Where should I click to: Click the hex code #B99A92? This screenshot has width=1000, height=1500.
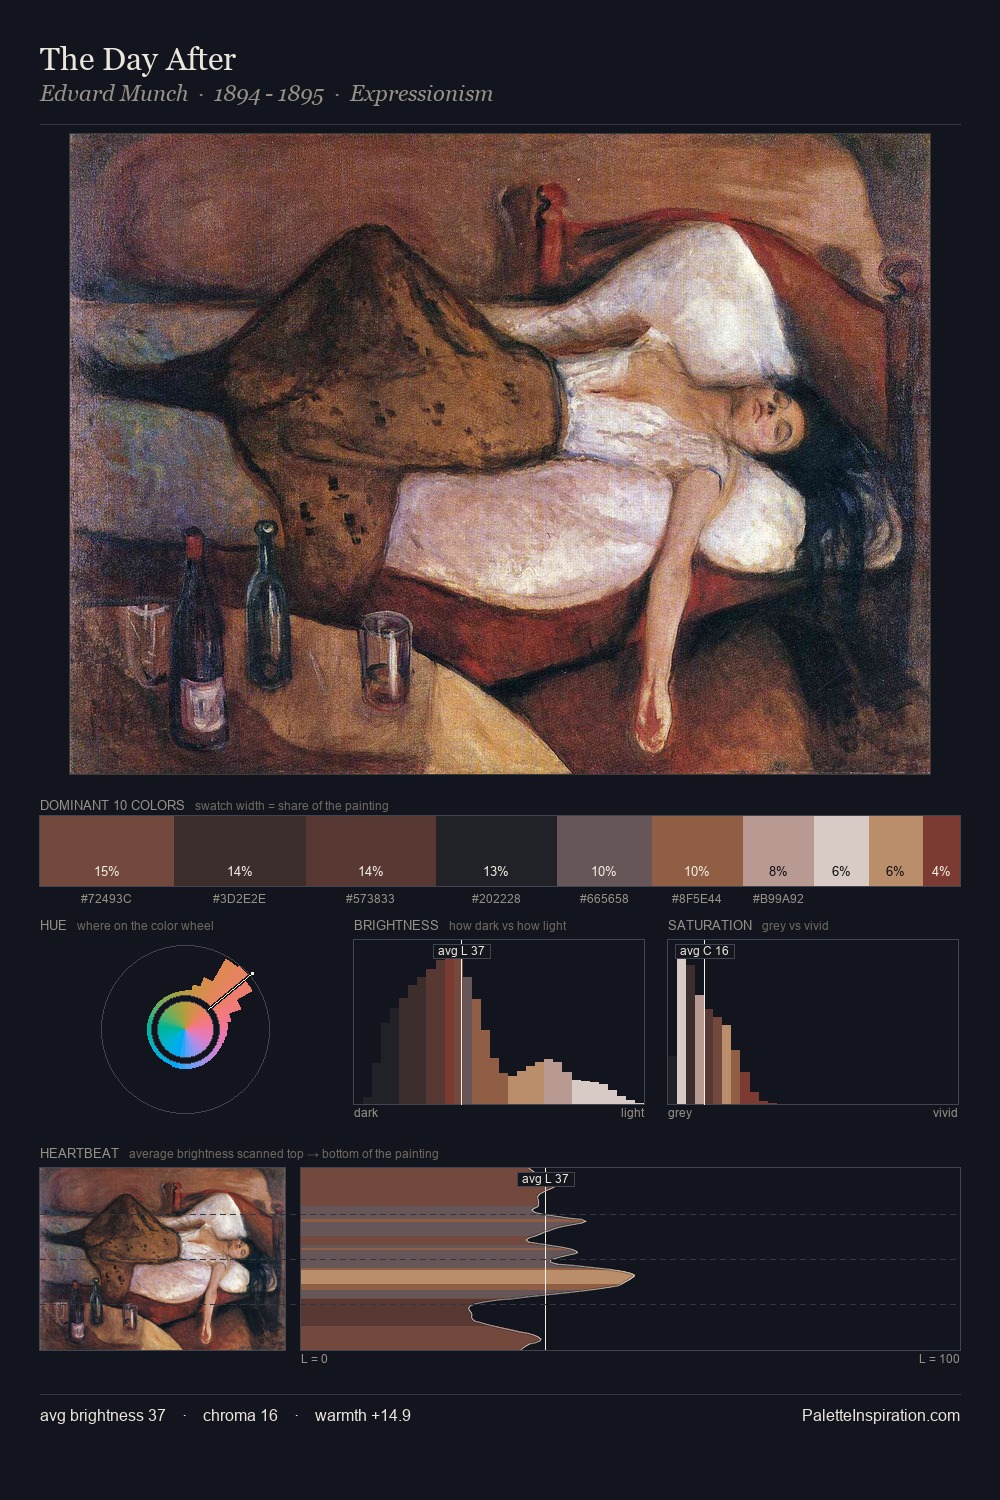778,898
